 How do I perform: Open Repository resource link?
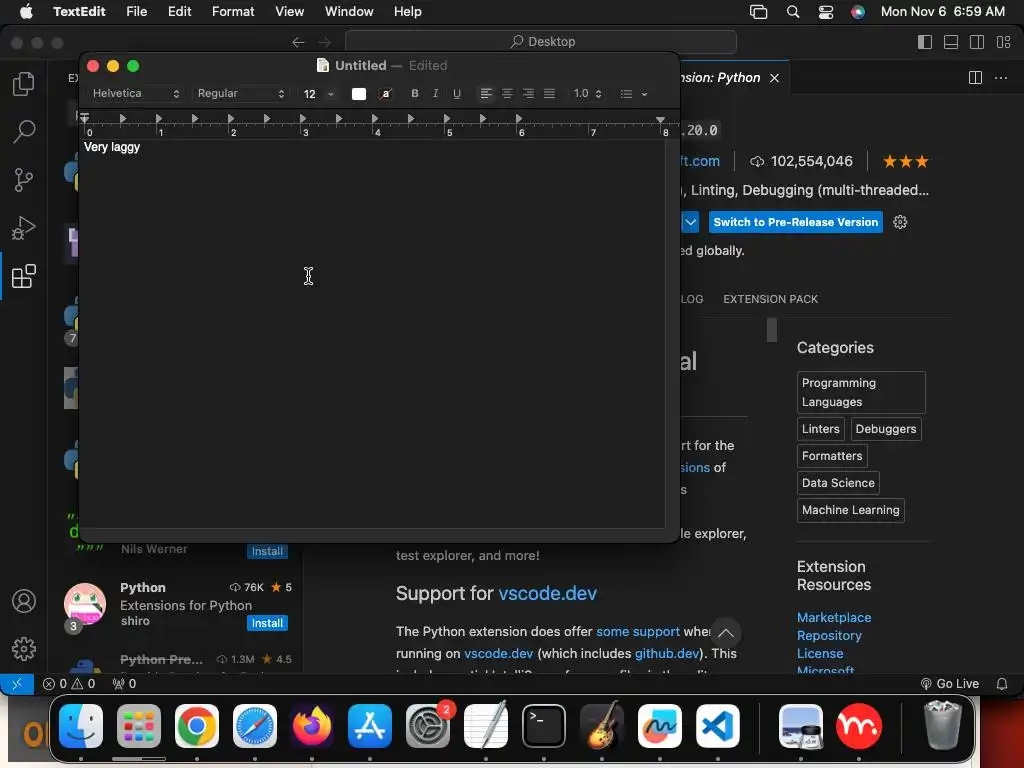click(x=829, y=635)
